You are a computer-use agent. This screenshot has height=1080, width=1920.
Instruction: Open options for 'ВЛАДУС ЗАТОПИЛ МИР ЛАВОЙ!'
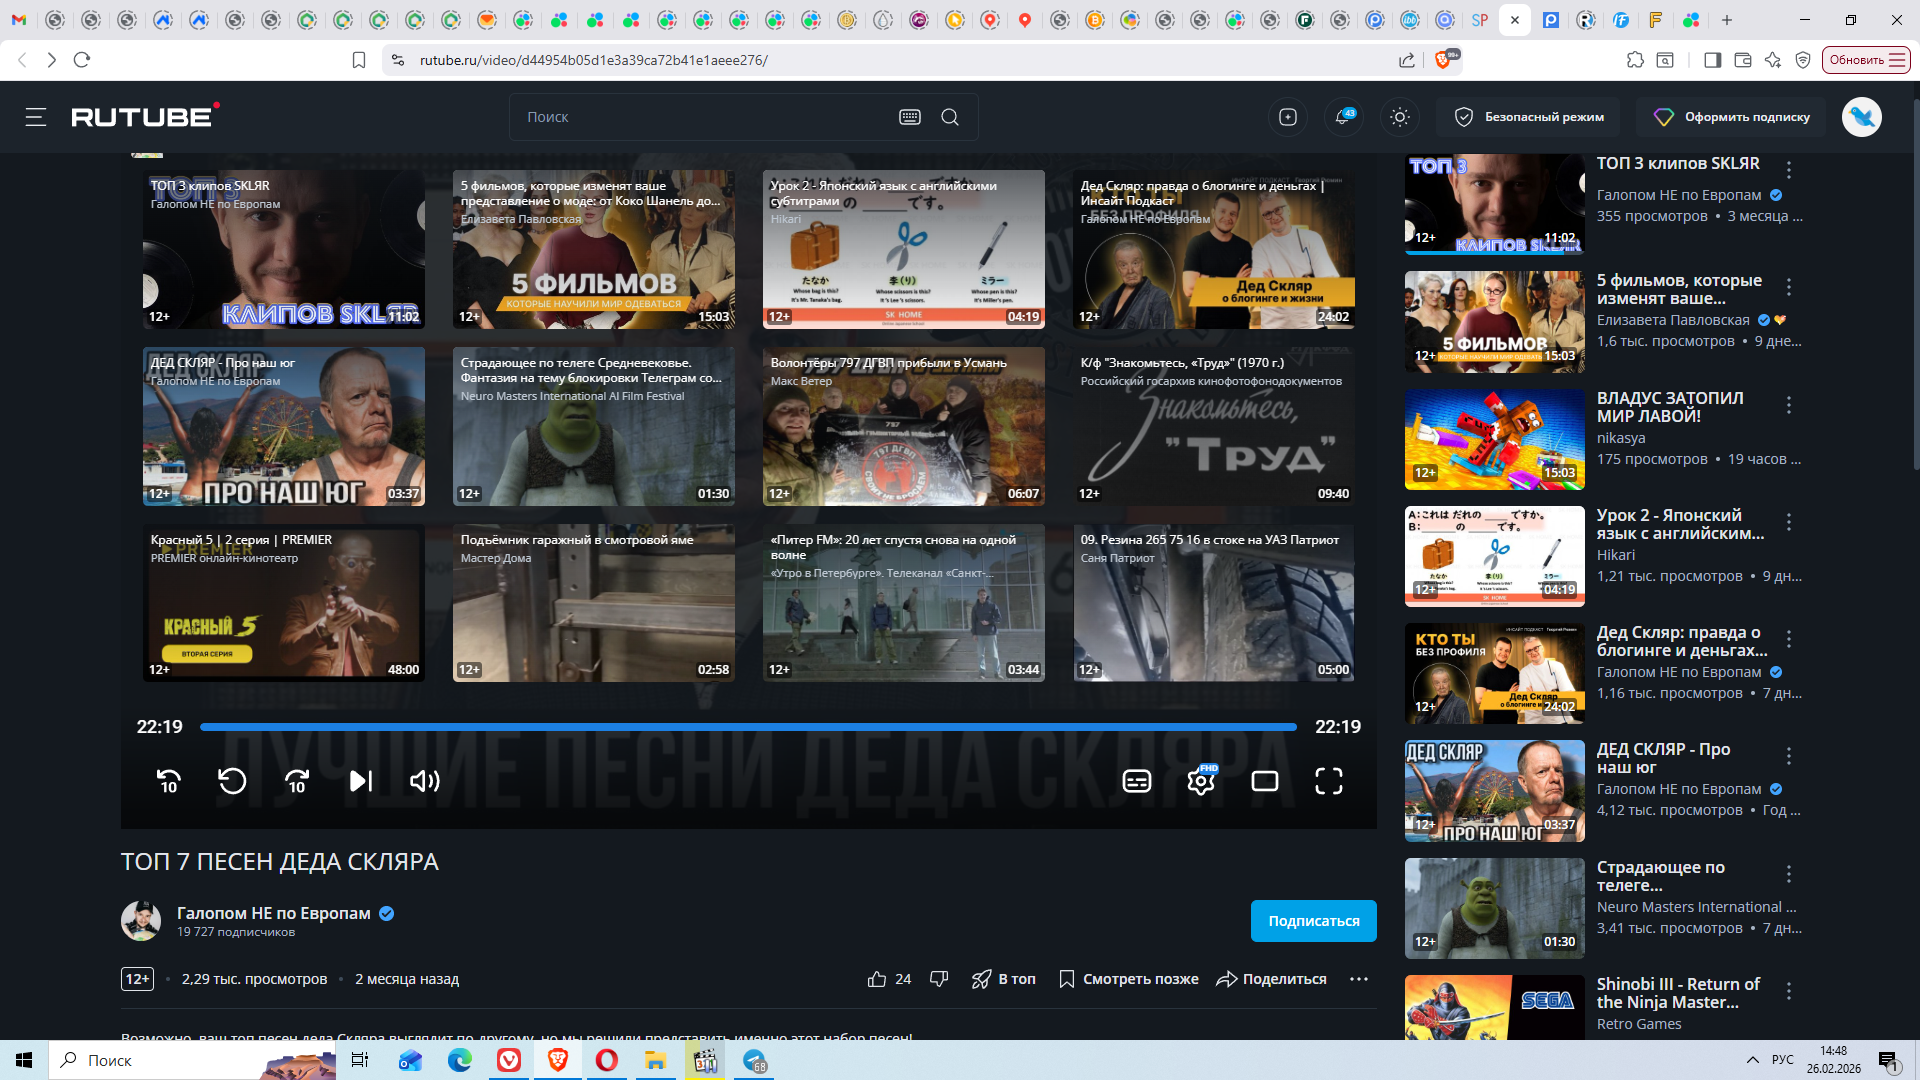click(x=1789, y=404)
